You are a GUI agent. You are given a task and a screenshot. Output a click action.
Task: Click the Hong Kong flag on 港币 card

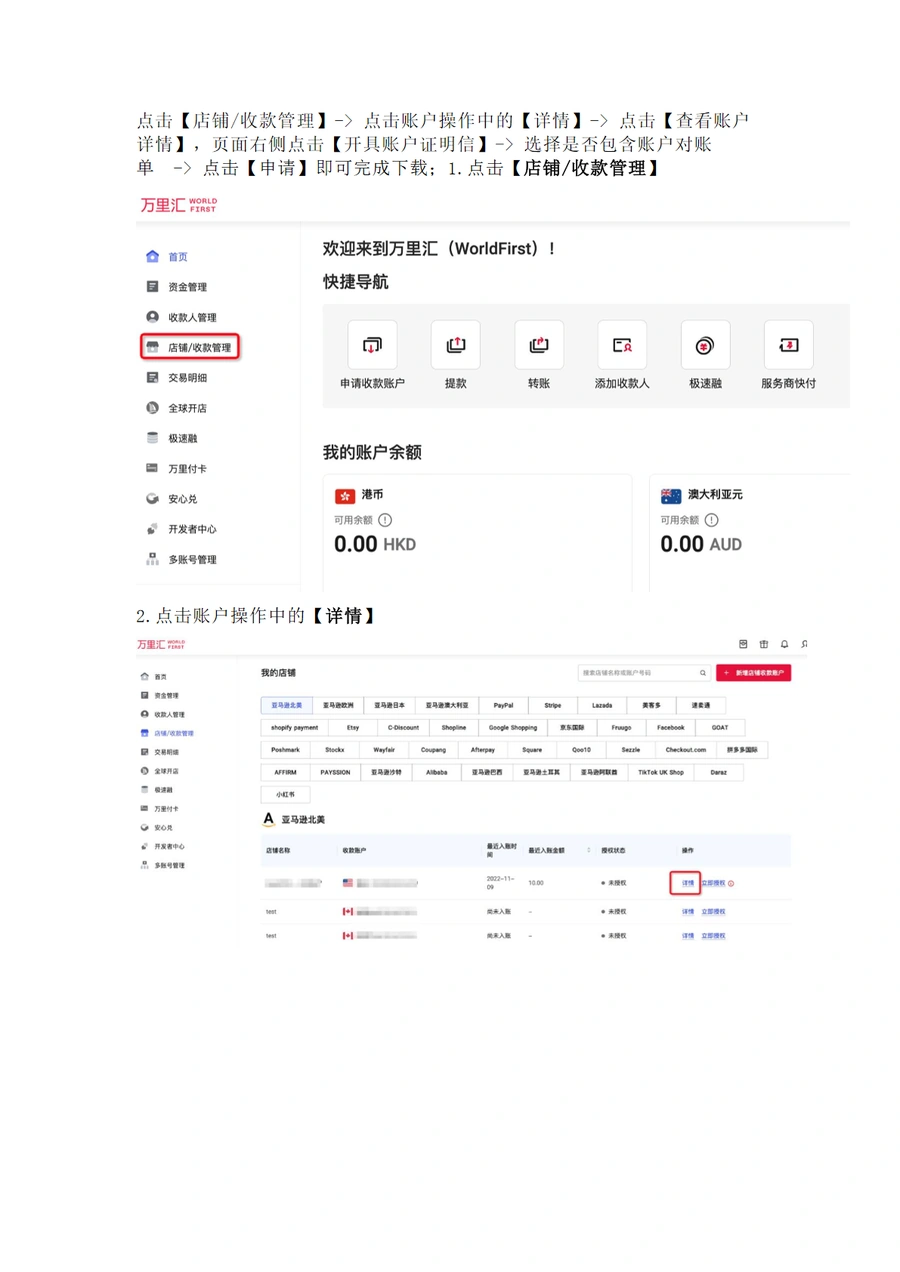click(345, 496)
